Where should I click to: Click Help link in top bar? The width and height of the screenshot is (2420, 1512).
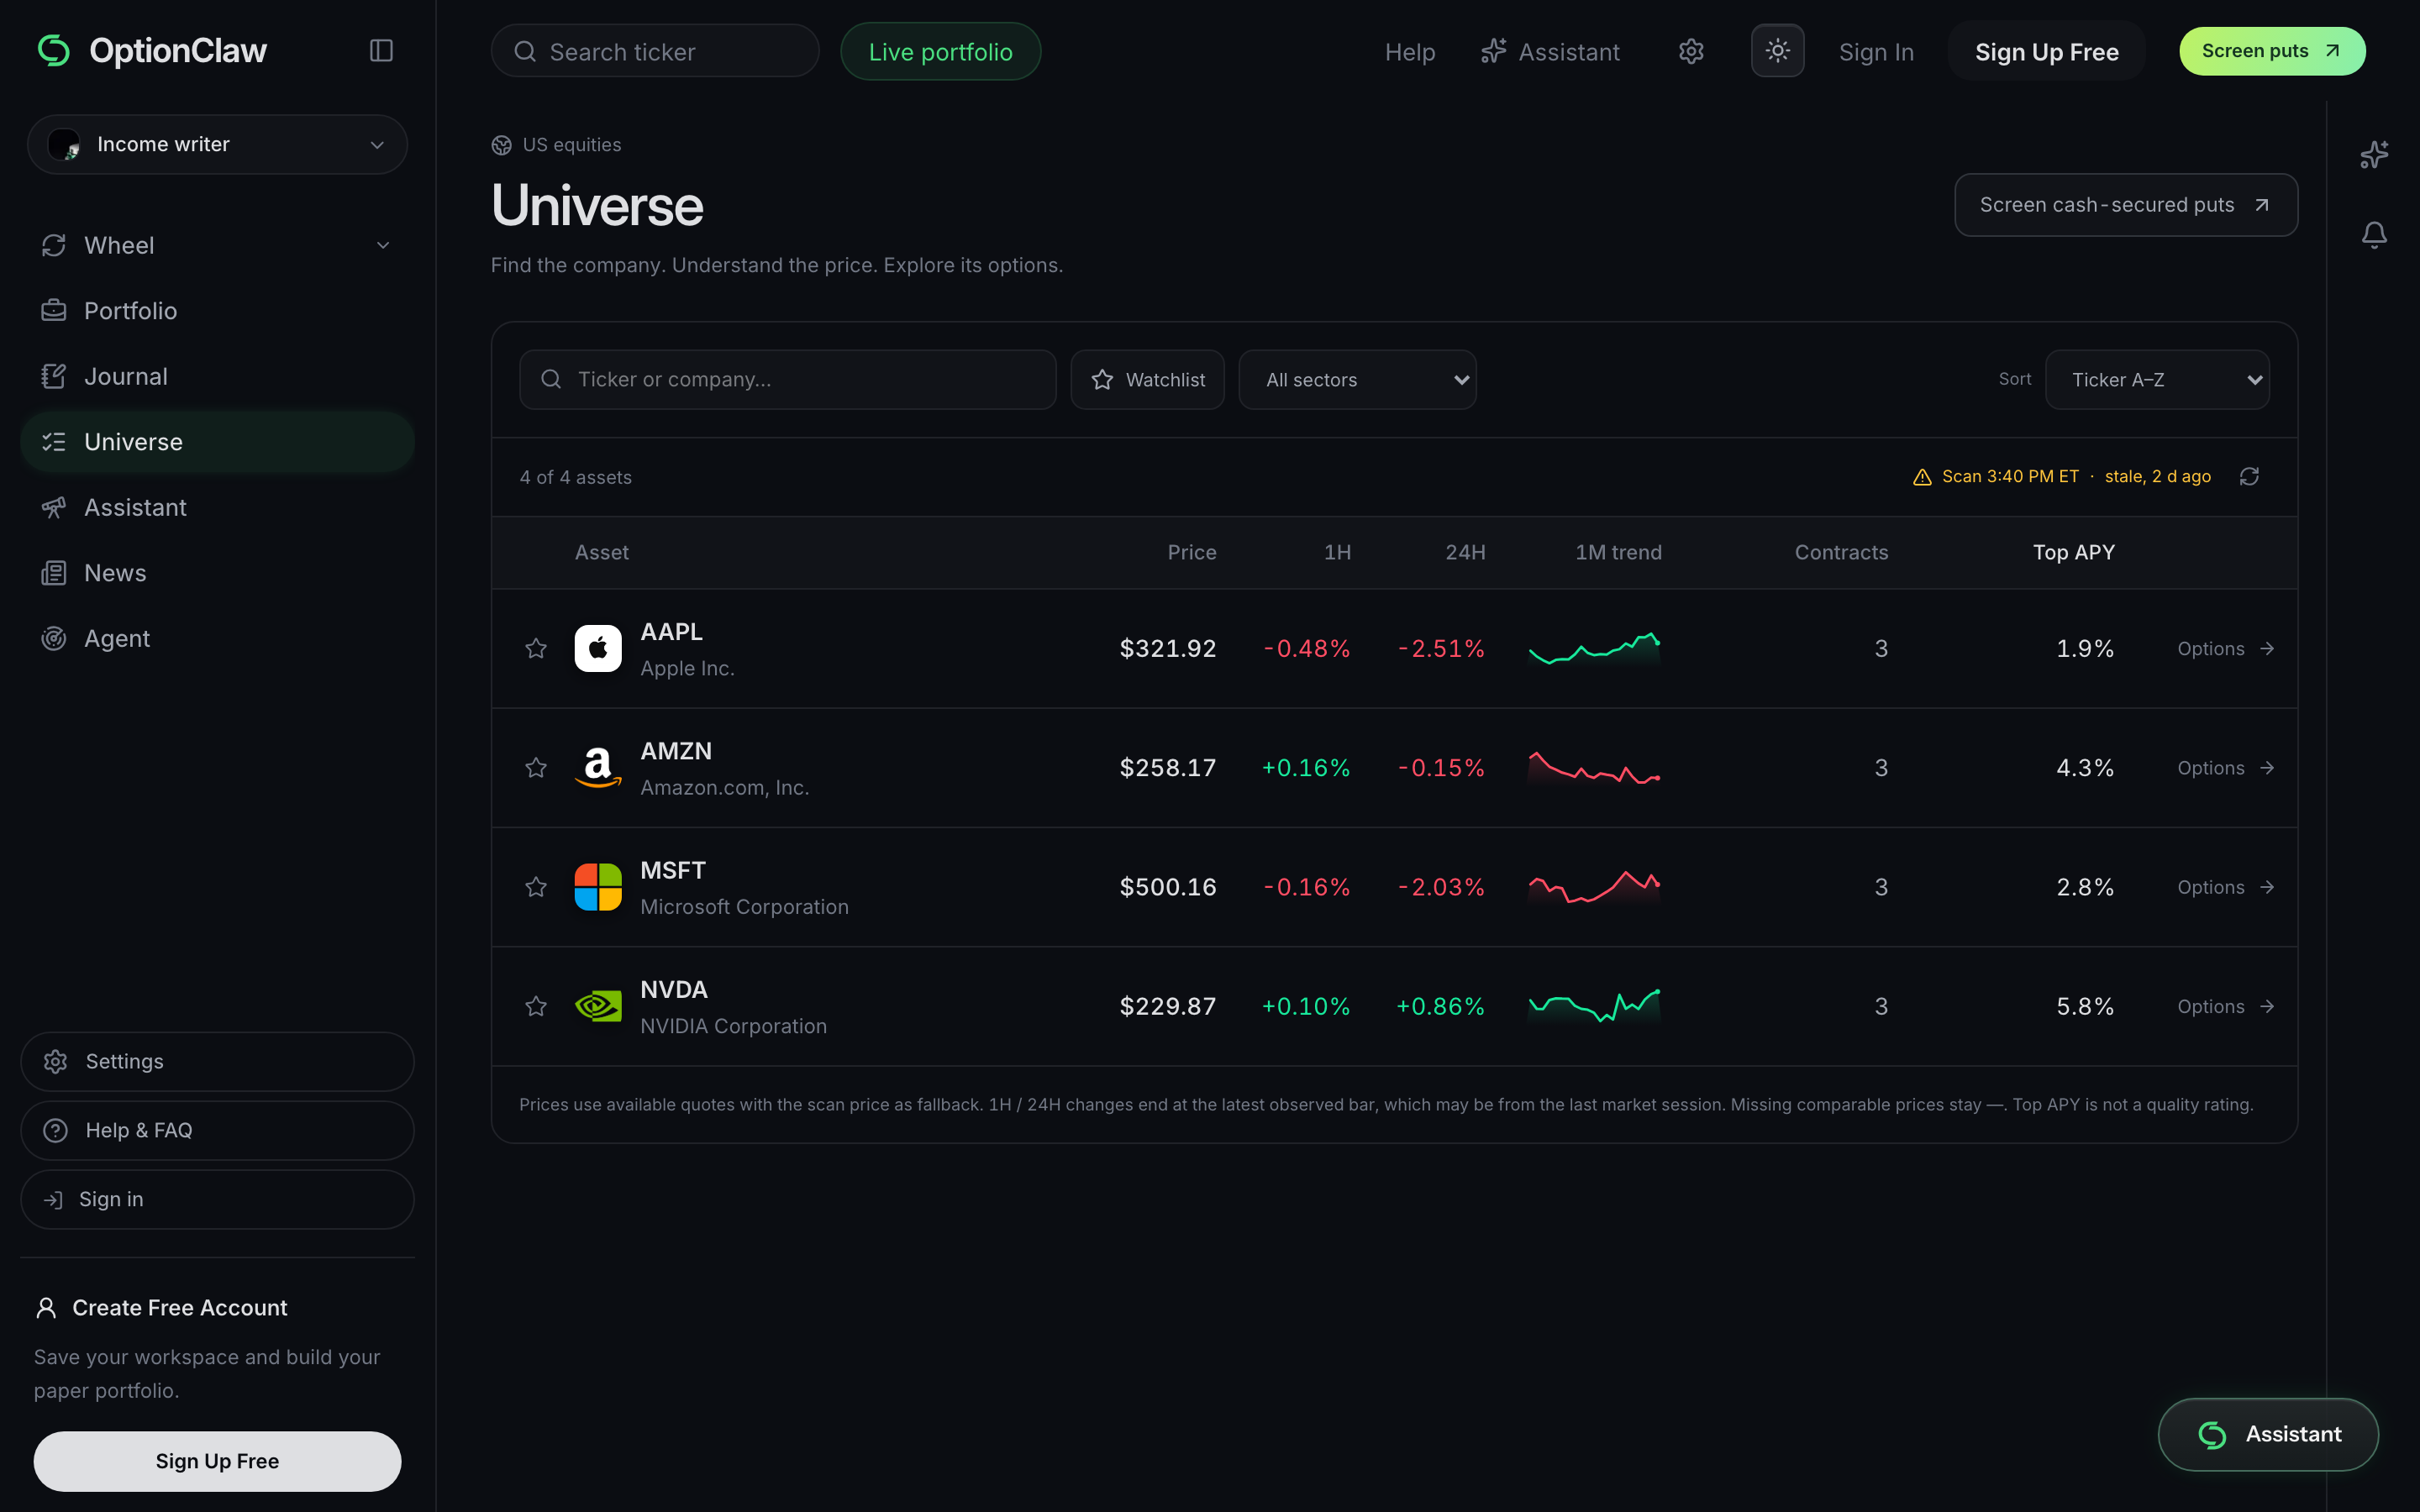(x=1409, y=52)
